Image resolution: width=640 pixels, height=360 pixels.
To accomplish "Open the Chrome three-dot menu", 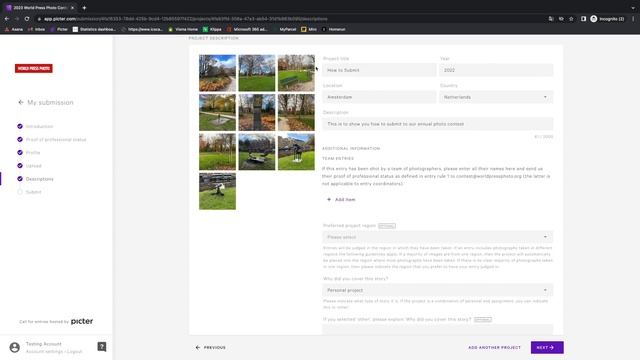I will (633, 19).
